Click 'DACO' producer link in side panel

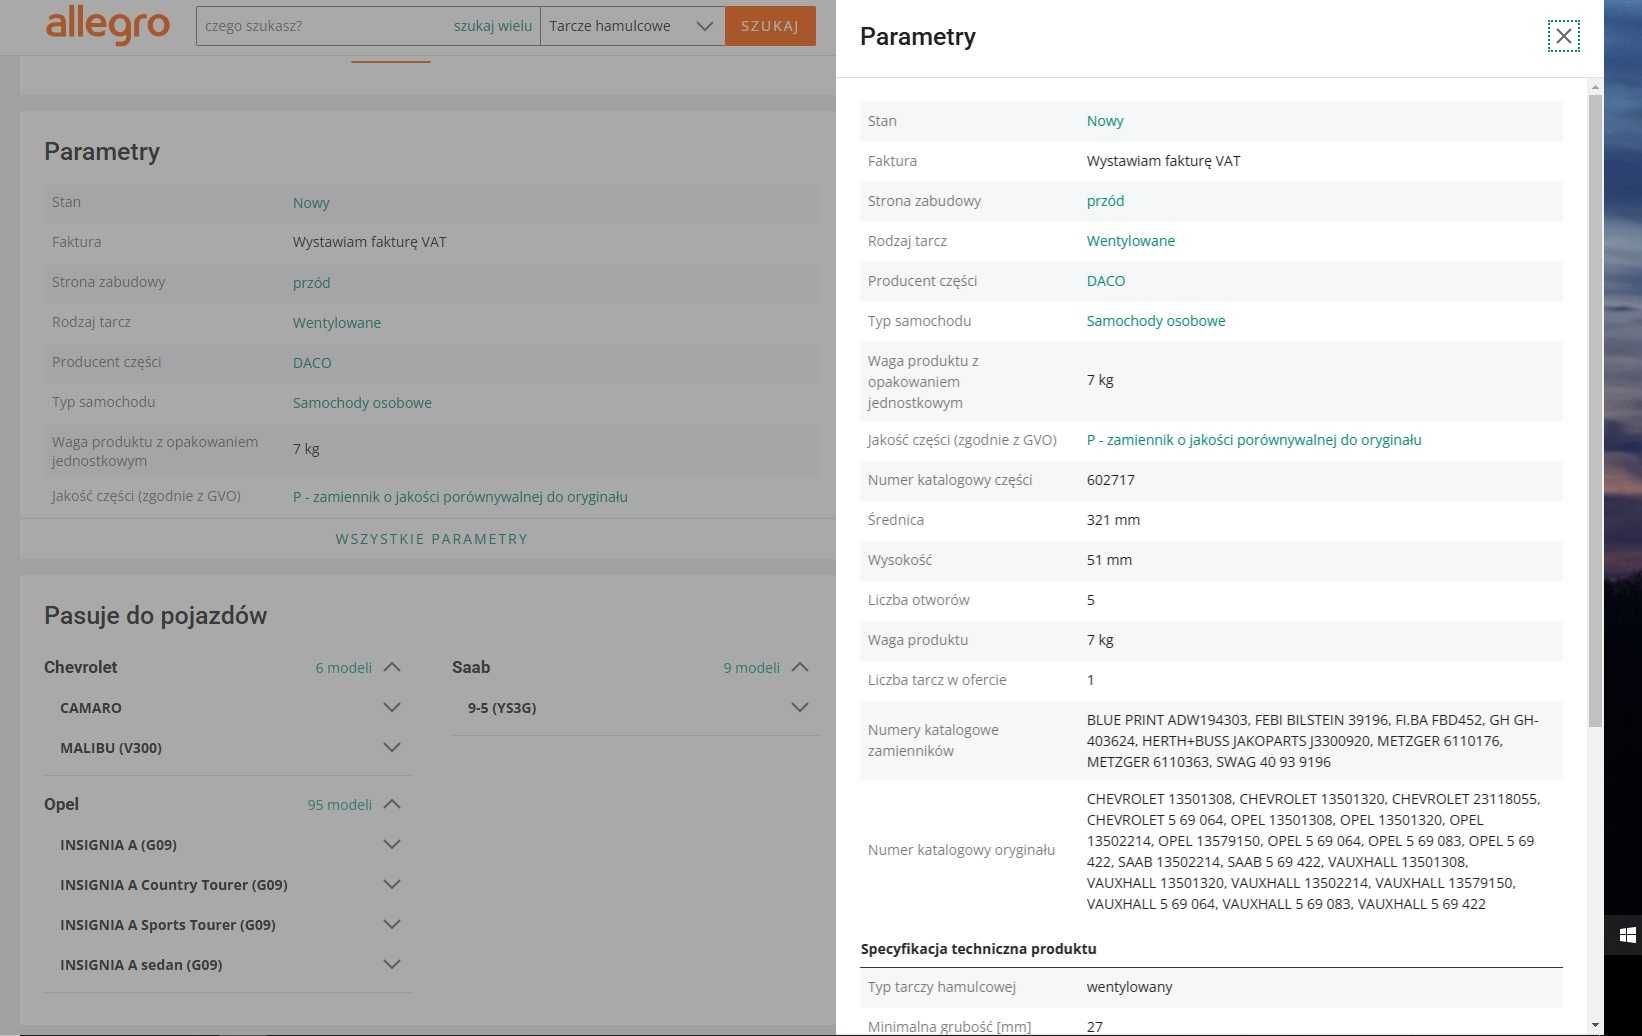pyautogui.click(x=1106, y=281)
